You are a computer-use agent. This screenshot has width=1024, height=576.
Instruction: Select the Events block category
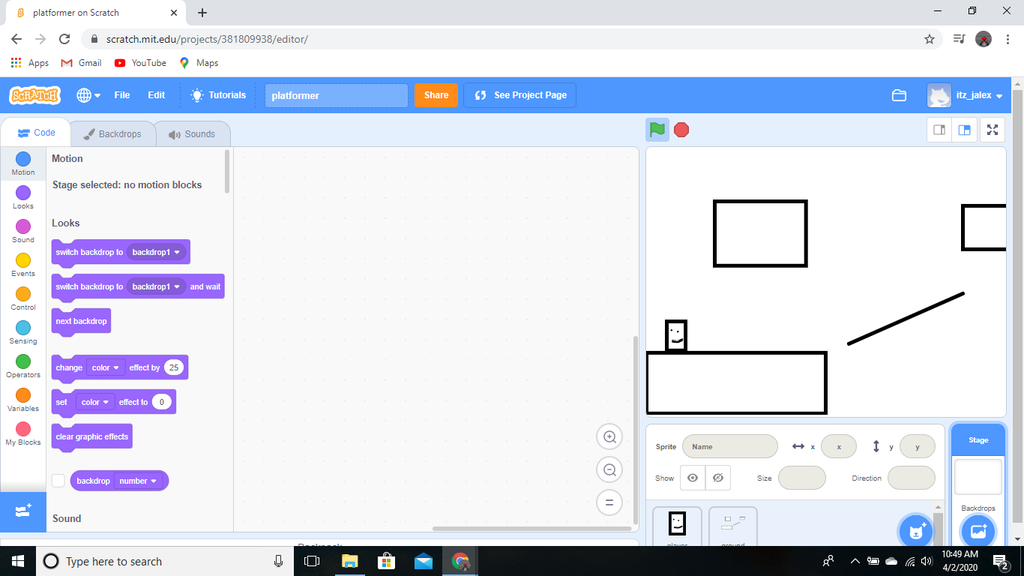click(x=22, y=264)
